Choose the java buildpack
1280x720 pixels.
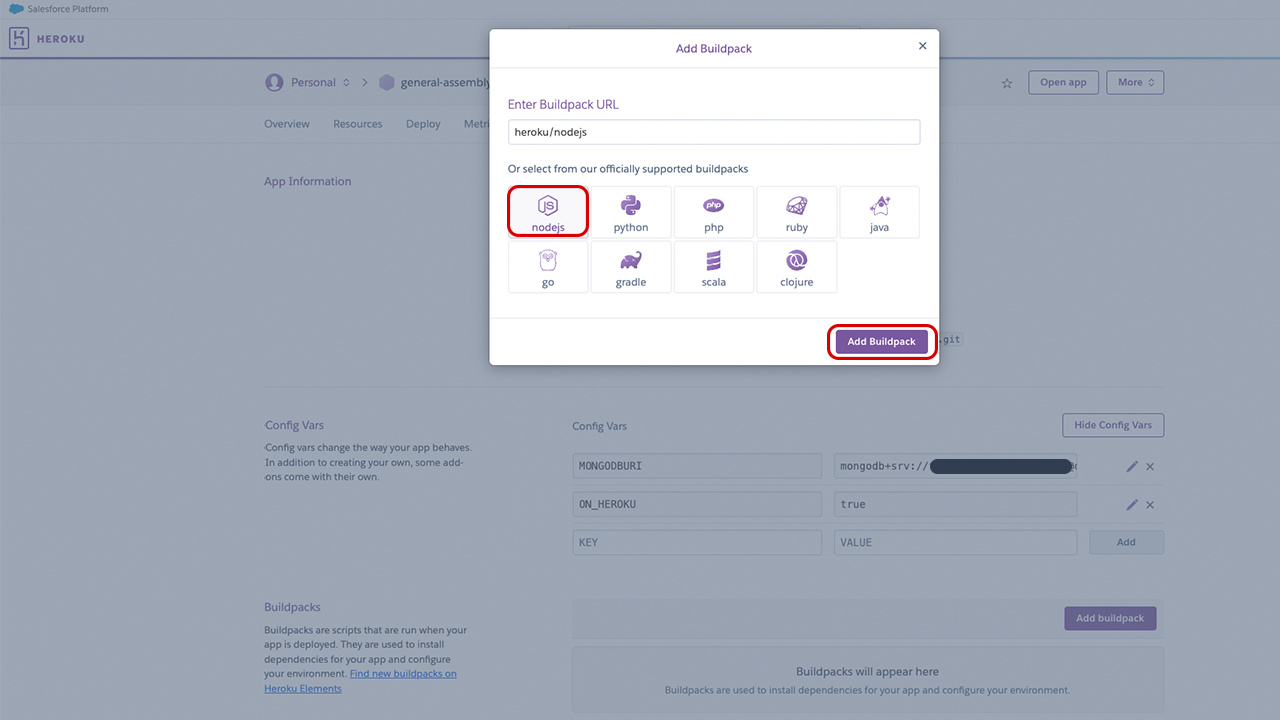[x=879, y=212]
